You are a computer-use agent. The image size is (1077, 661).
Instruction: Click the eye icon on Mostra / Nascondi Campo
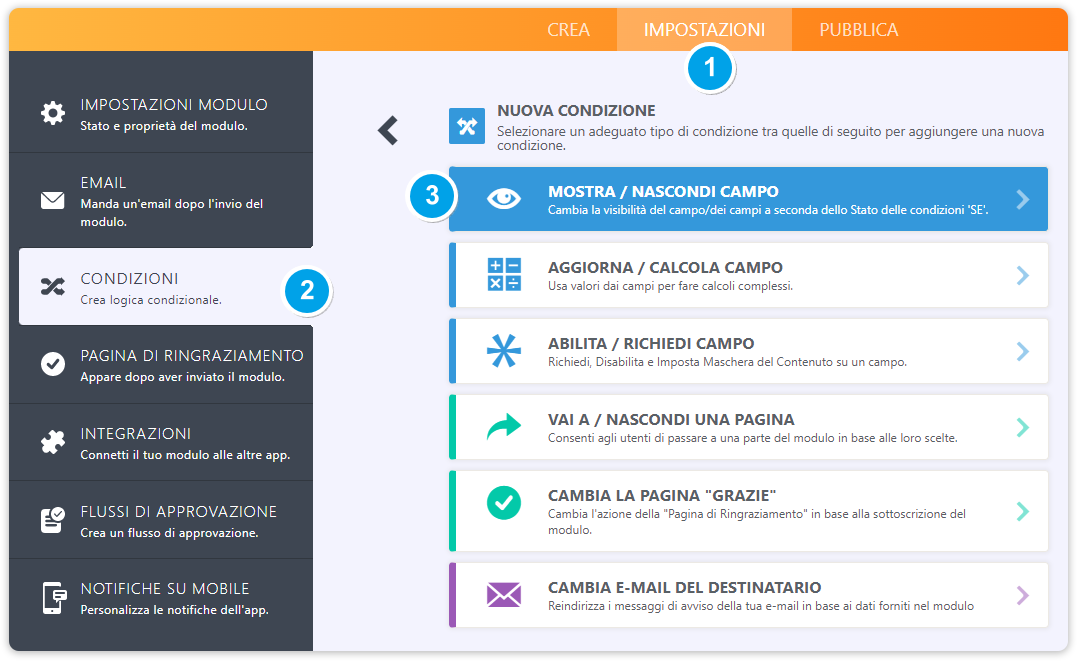click(503, 199)
